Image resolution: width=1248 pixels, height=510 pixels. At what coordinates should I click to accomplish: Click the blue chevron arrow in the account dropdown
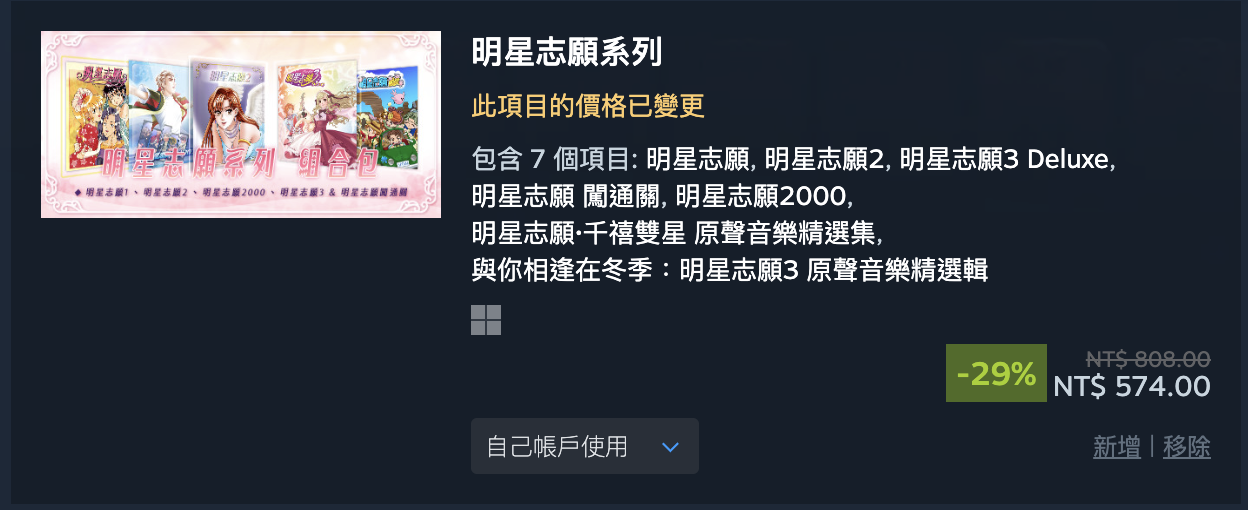click(670, 447)
